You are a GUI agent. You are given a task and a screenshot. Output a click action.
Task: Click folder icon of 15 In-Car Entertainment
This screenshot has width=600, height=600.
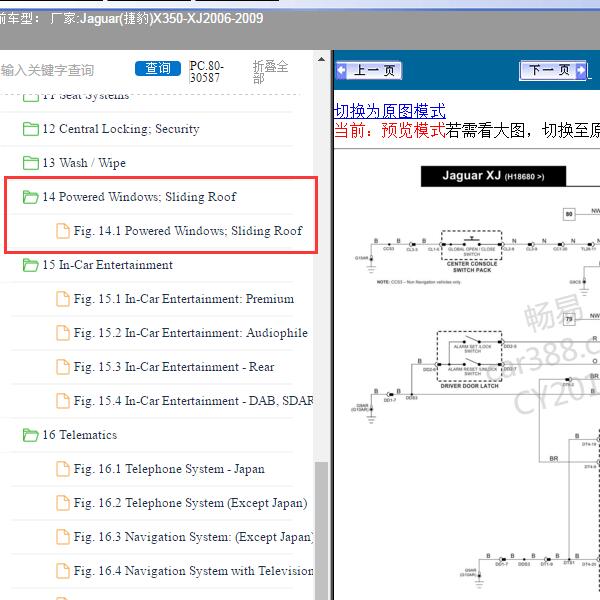click(31, 265)
